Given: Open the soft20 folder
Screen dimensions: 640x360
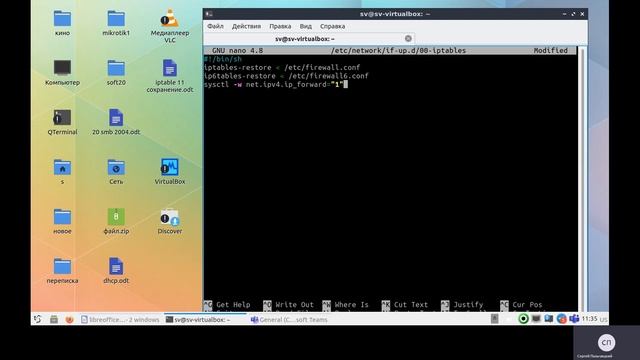Looking at the screenshot, I should point(116,68).
